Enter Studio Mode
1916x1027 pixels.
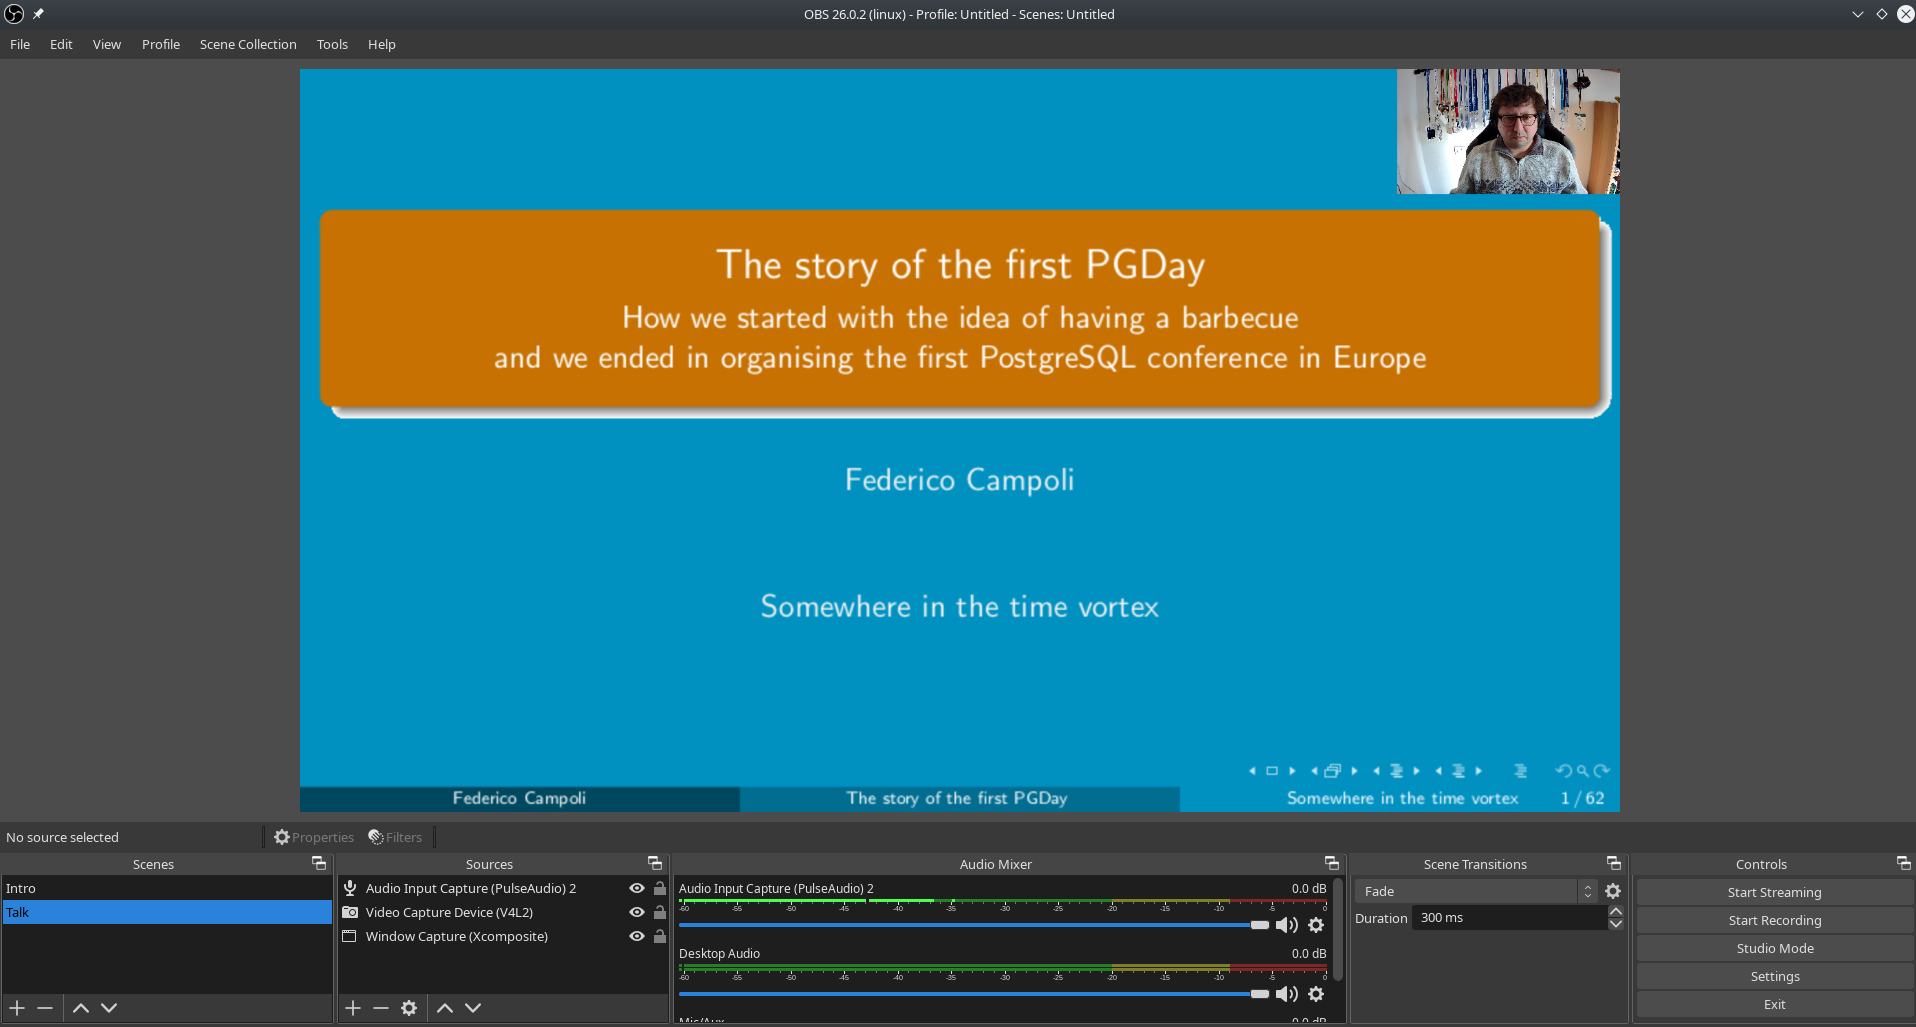click(1774, 948)
